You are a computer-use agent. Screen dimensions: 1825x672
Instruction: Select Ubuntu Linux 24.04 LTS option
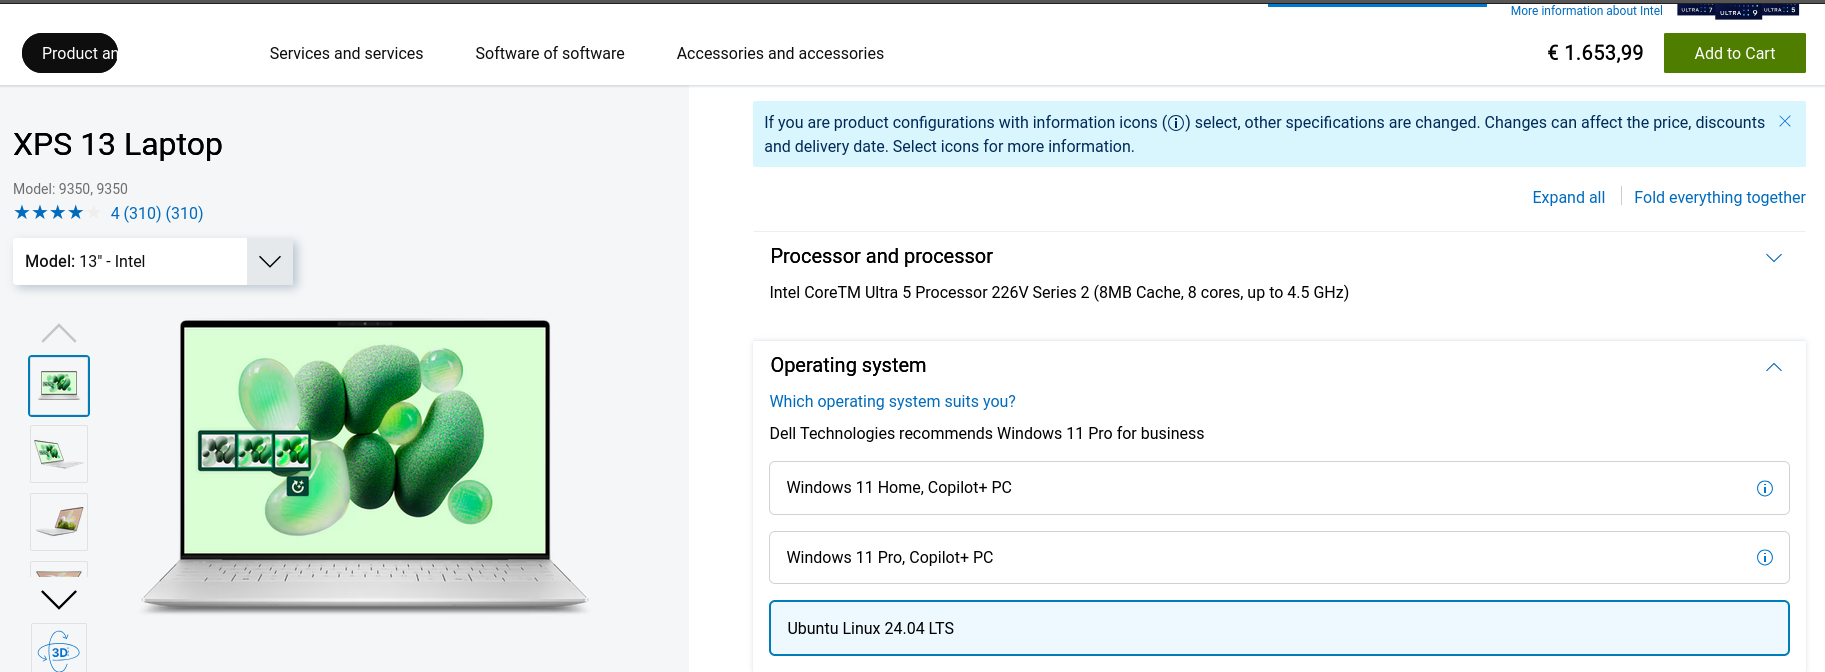tap(1279, 628)
